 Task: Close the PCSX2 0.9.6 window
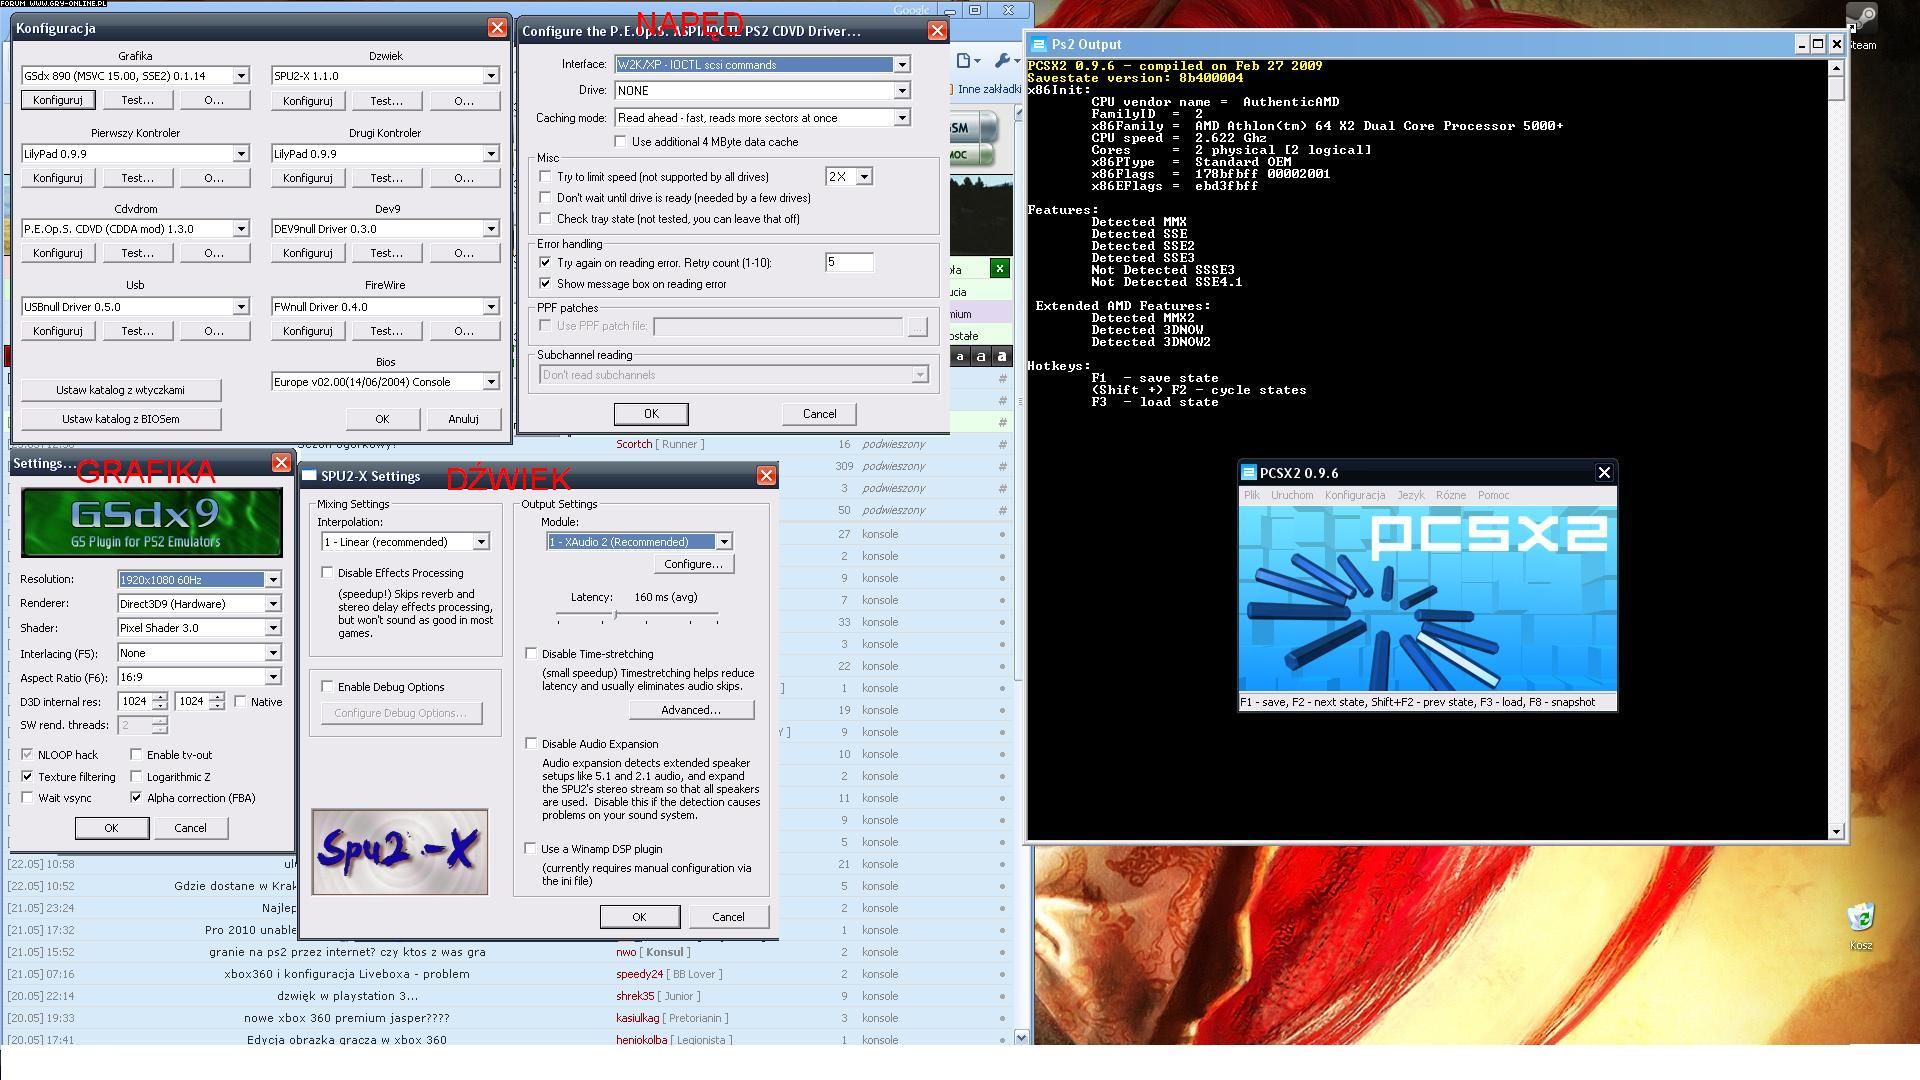coord(1604,473)
